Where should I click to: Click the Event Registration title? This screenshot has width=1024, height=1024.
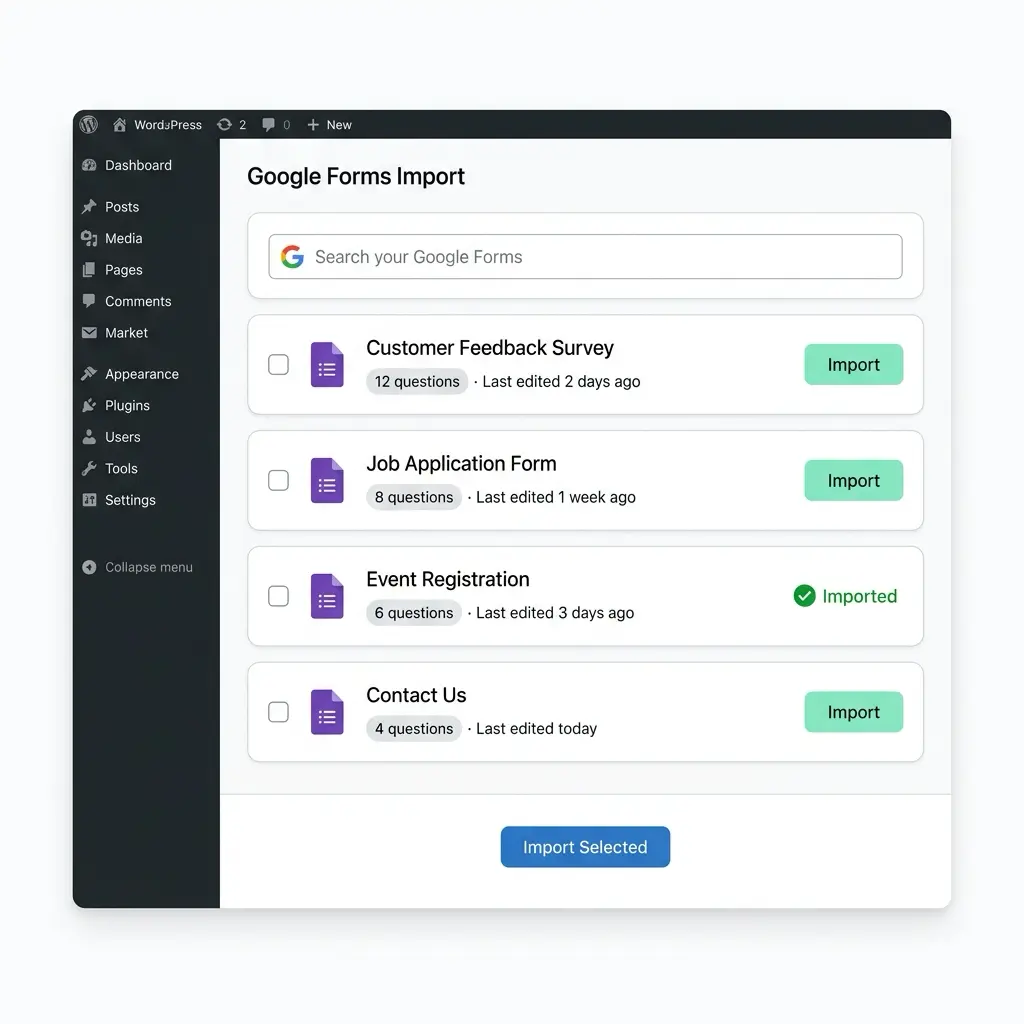pos(447,579)
